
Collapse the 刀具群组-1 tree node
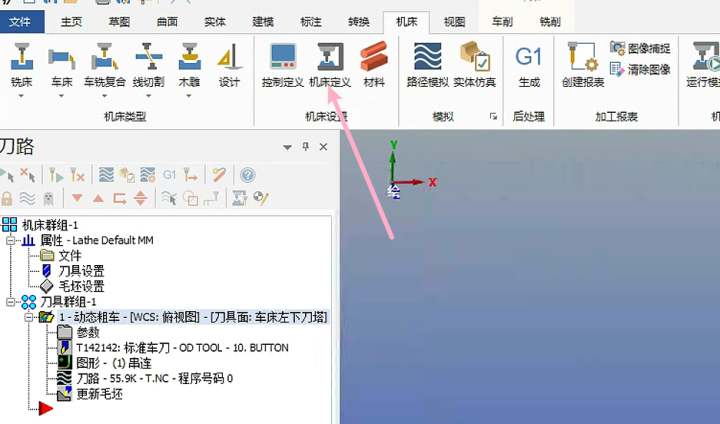(x=11, y=301)
